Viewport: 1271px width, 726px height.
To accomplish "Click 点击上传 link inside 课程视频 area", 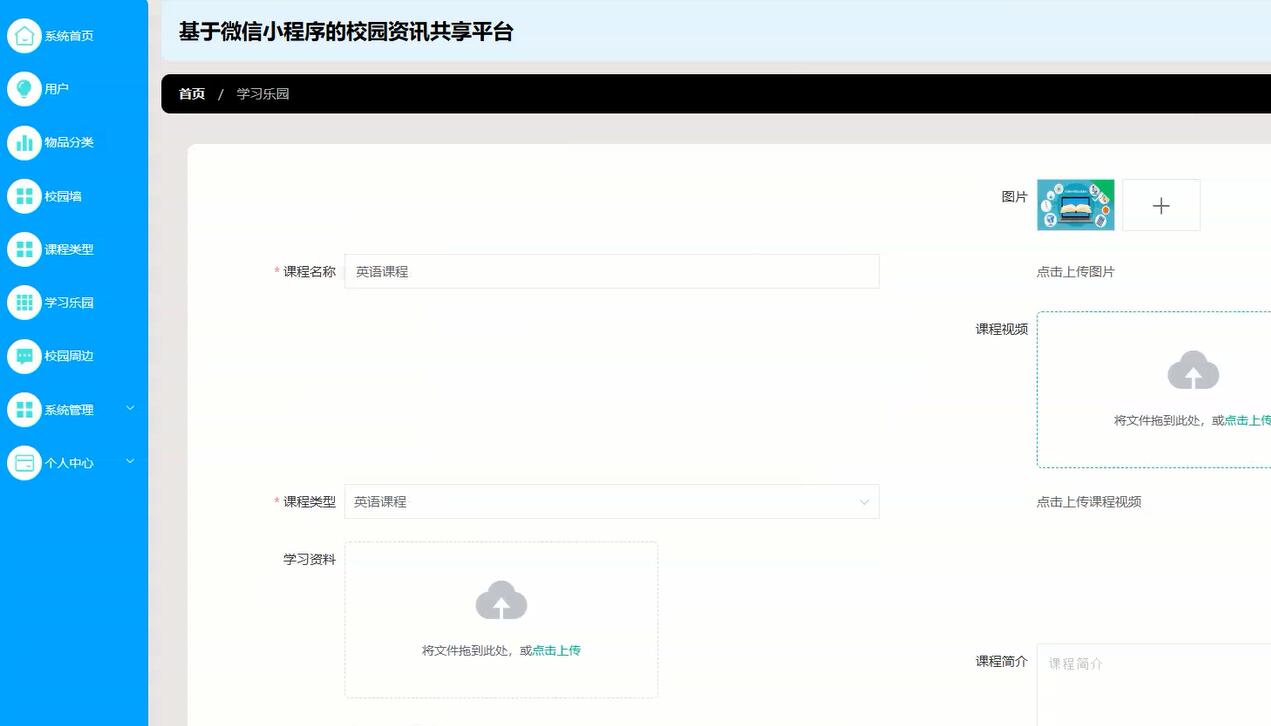I will tap(1248, 420).
